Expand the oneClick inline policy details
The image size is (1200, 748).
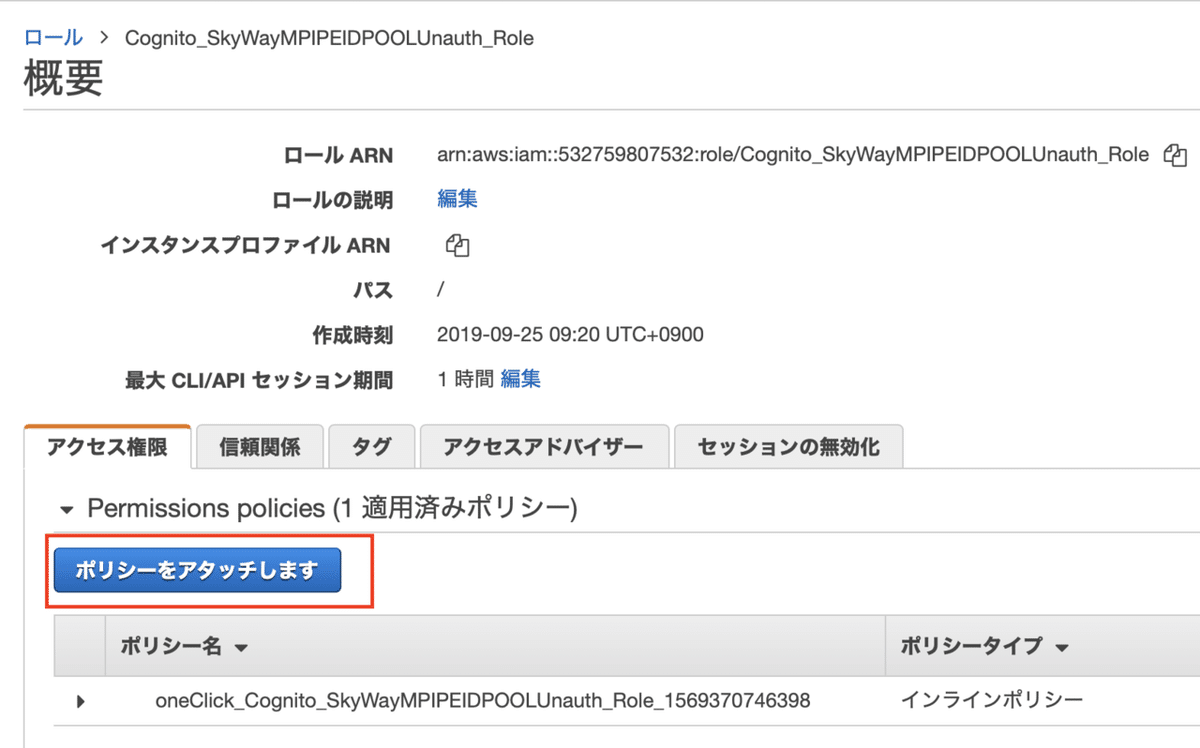click(x=80, y=701)
